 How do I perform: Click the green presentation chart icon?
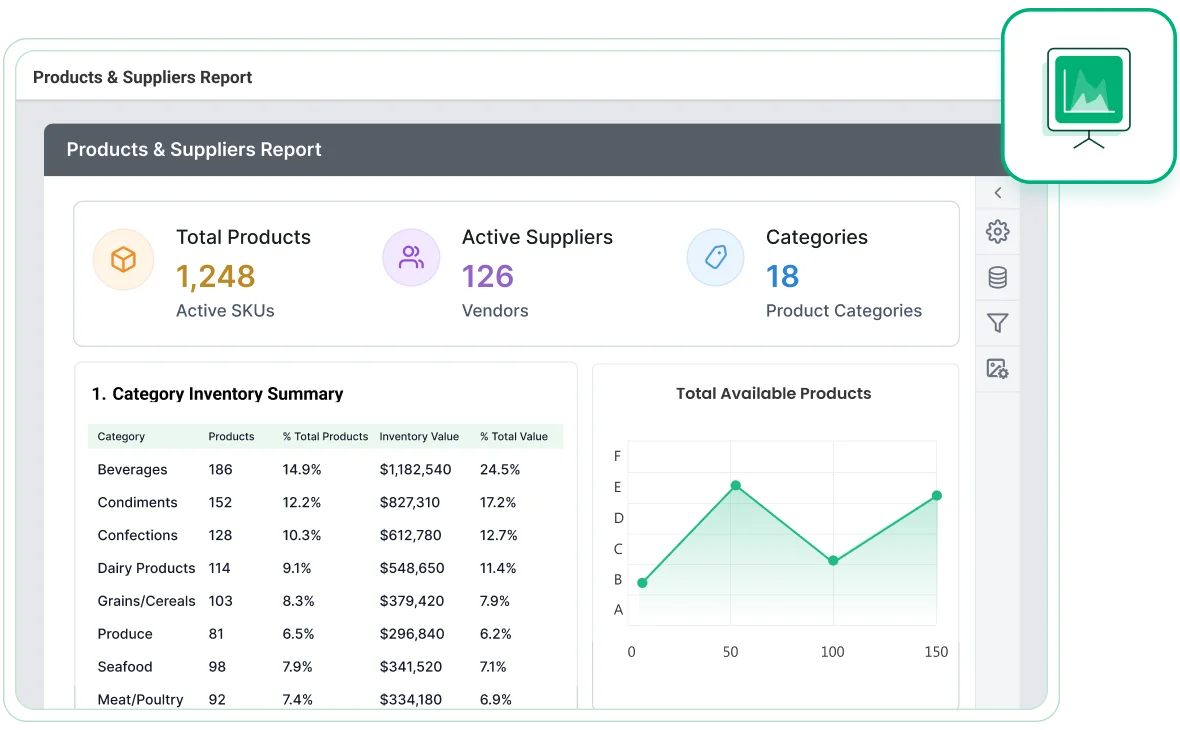[x=1089, y=98]
